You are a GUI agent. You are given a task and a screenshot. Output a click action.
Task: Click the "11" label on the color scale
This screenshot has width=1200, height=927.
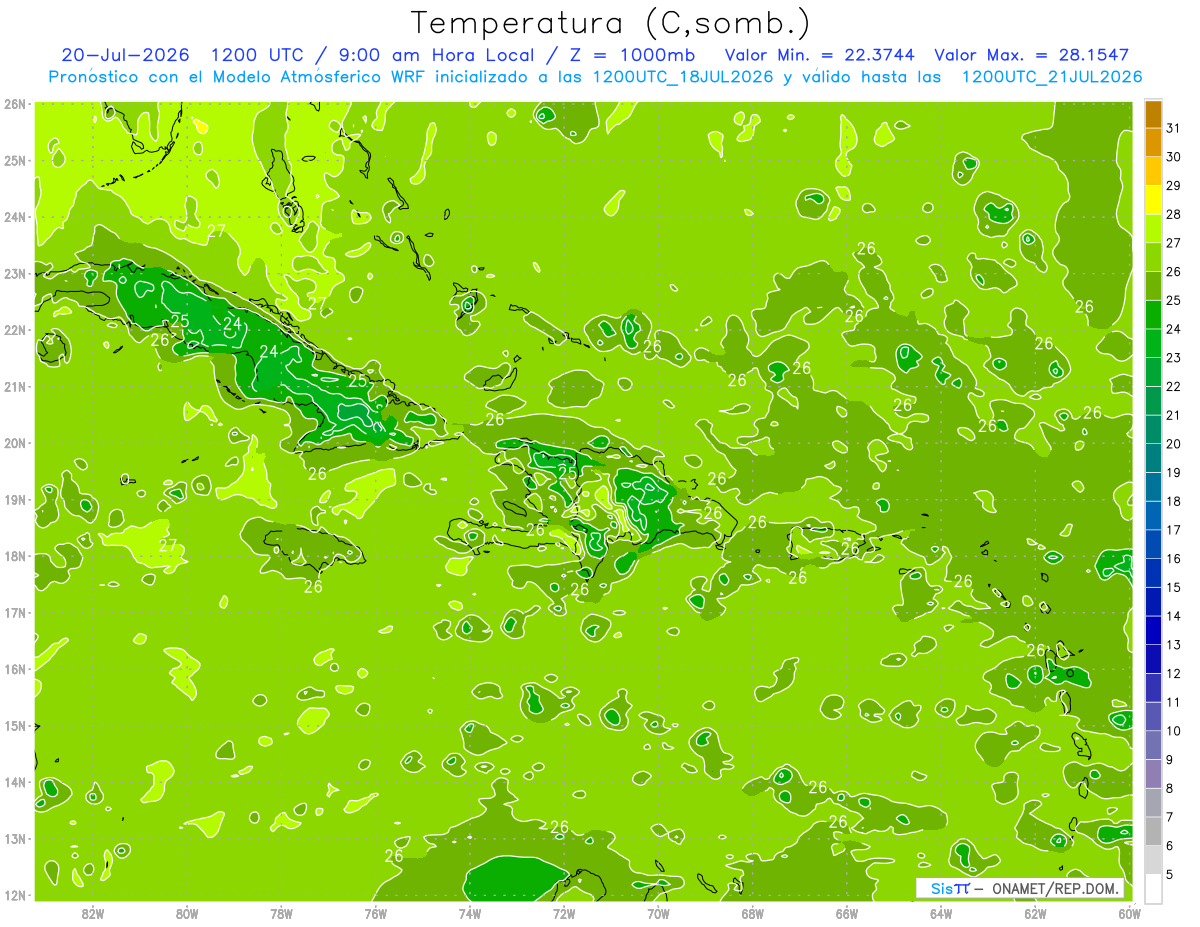tap(1173, 702)
